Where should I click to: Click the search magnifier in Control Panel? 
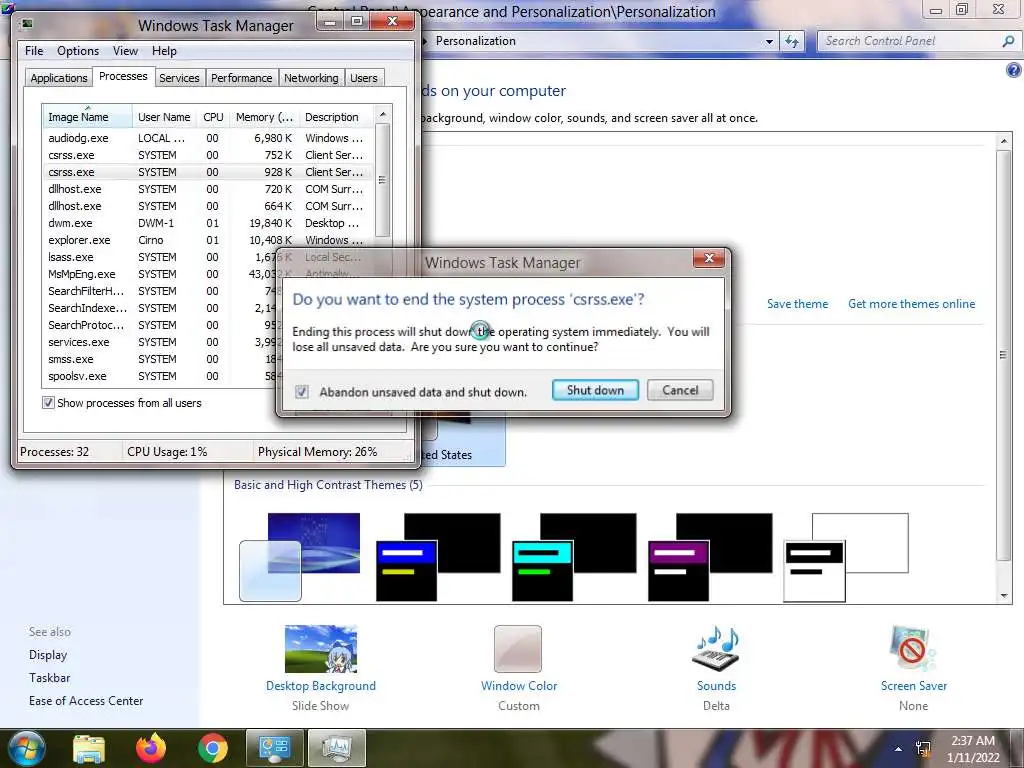coord(1008,41)
